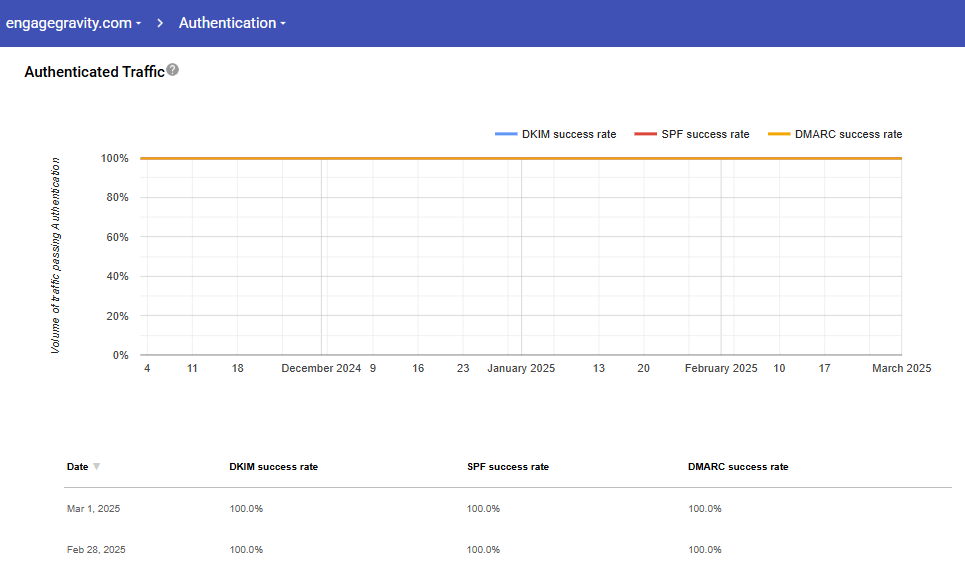The height and width of the screenshot is (562, 965).
Task: Click the orange DMARC legend line marker
Action: coord(779,134)
